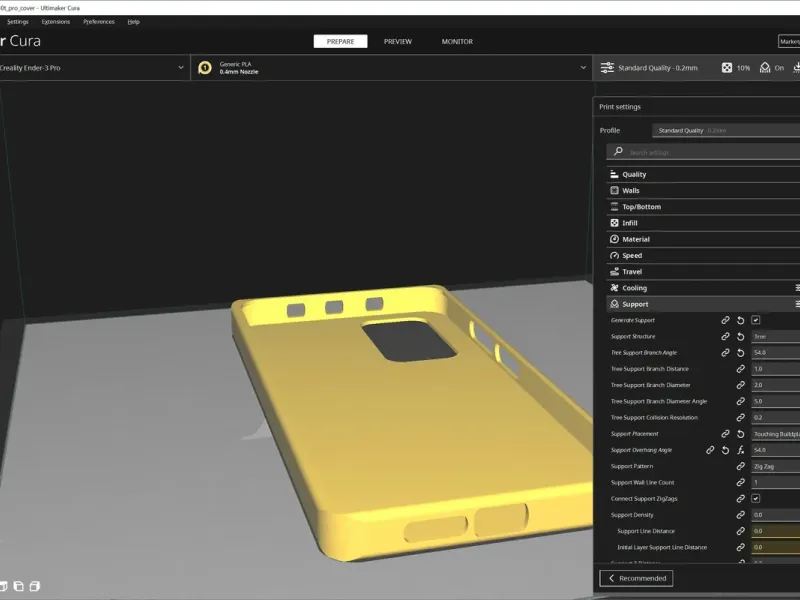Click the Search settings field

[x=703, y=152]
